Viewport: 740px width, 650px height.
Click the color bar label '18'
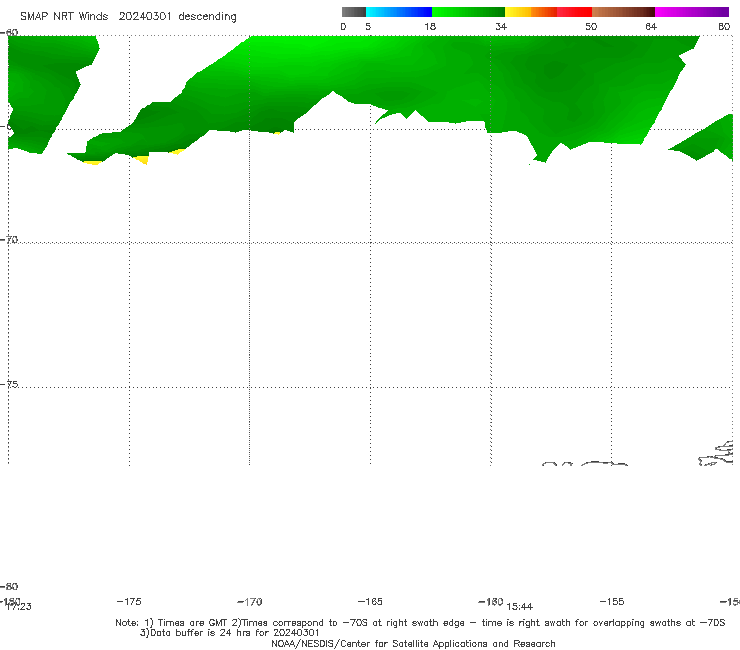click(x=430, y=27)
